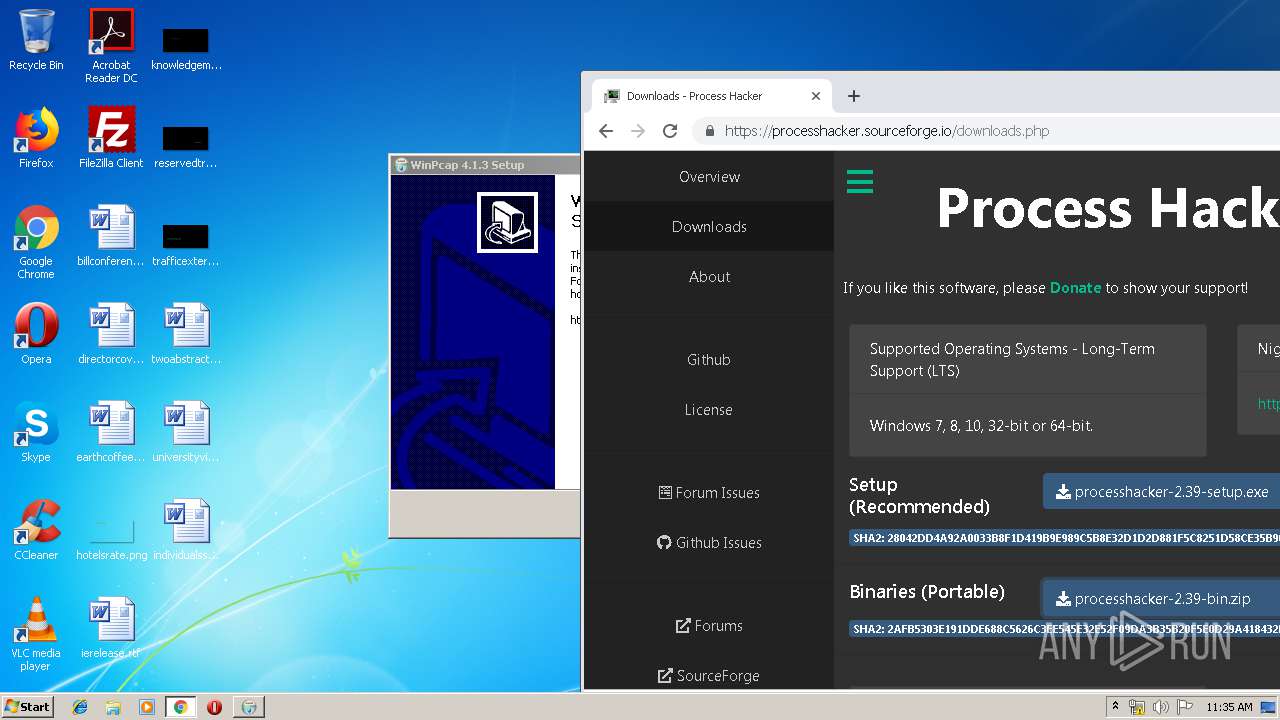Open Github Issues in the sidebar
1280x720 pixels.
[x=709, y=543]
